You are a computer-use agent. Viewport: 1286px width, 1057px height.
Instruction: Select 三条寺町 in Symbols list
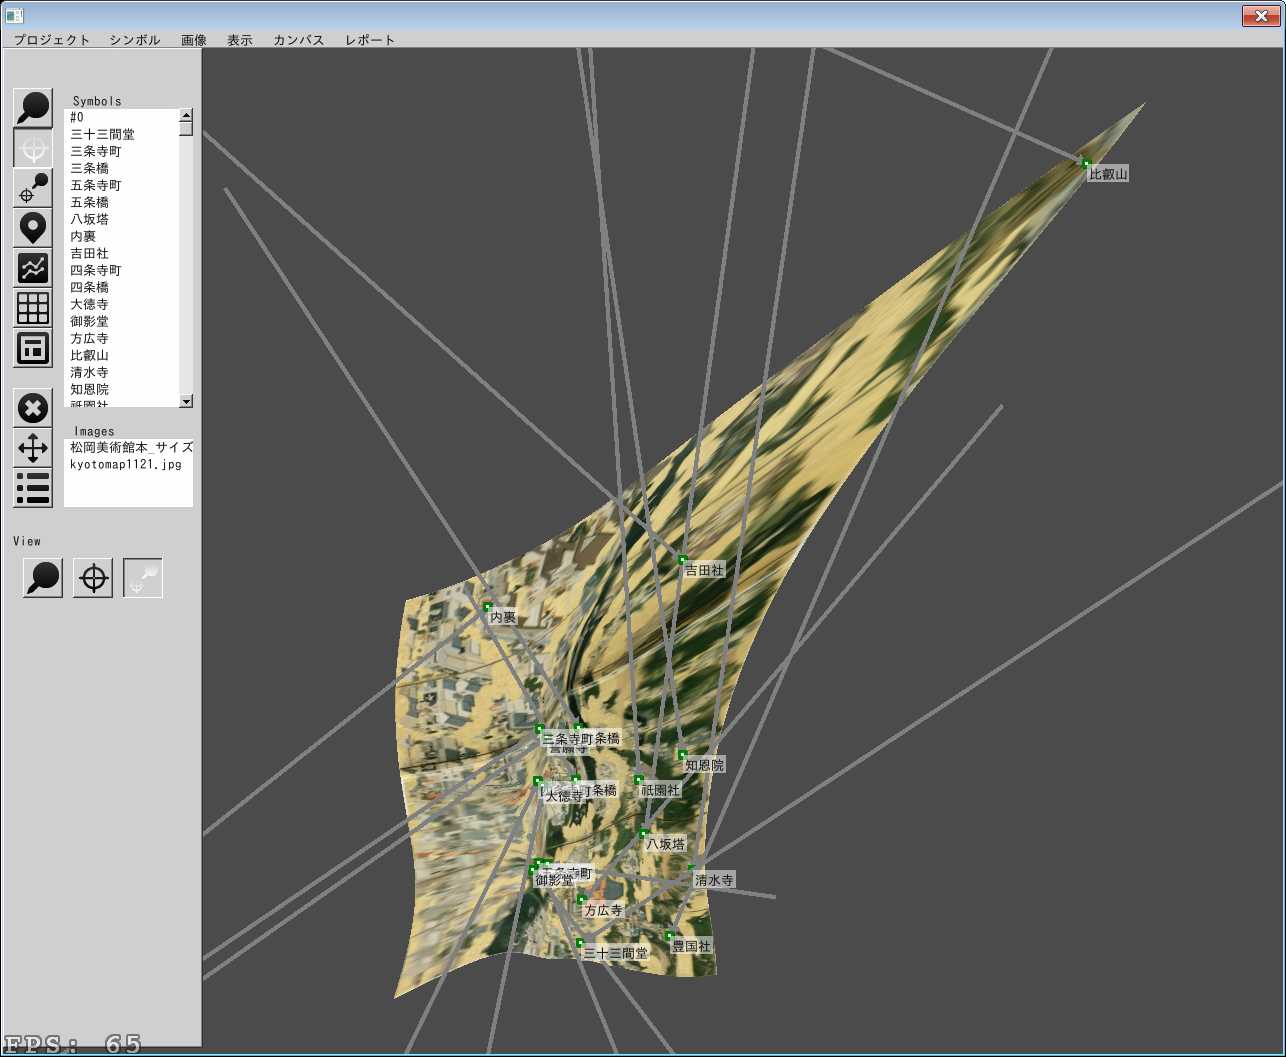121,151
